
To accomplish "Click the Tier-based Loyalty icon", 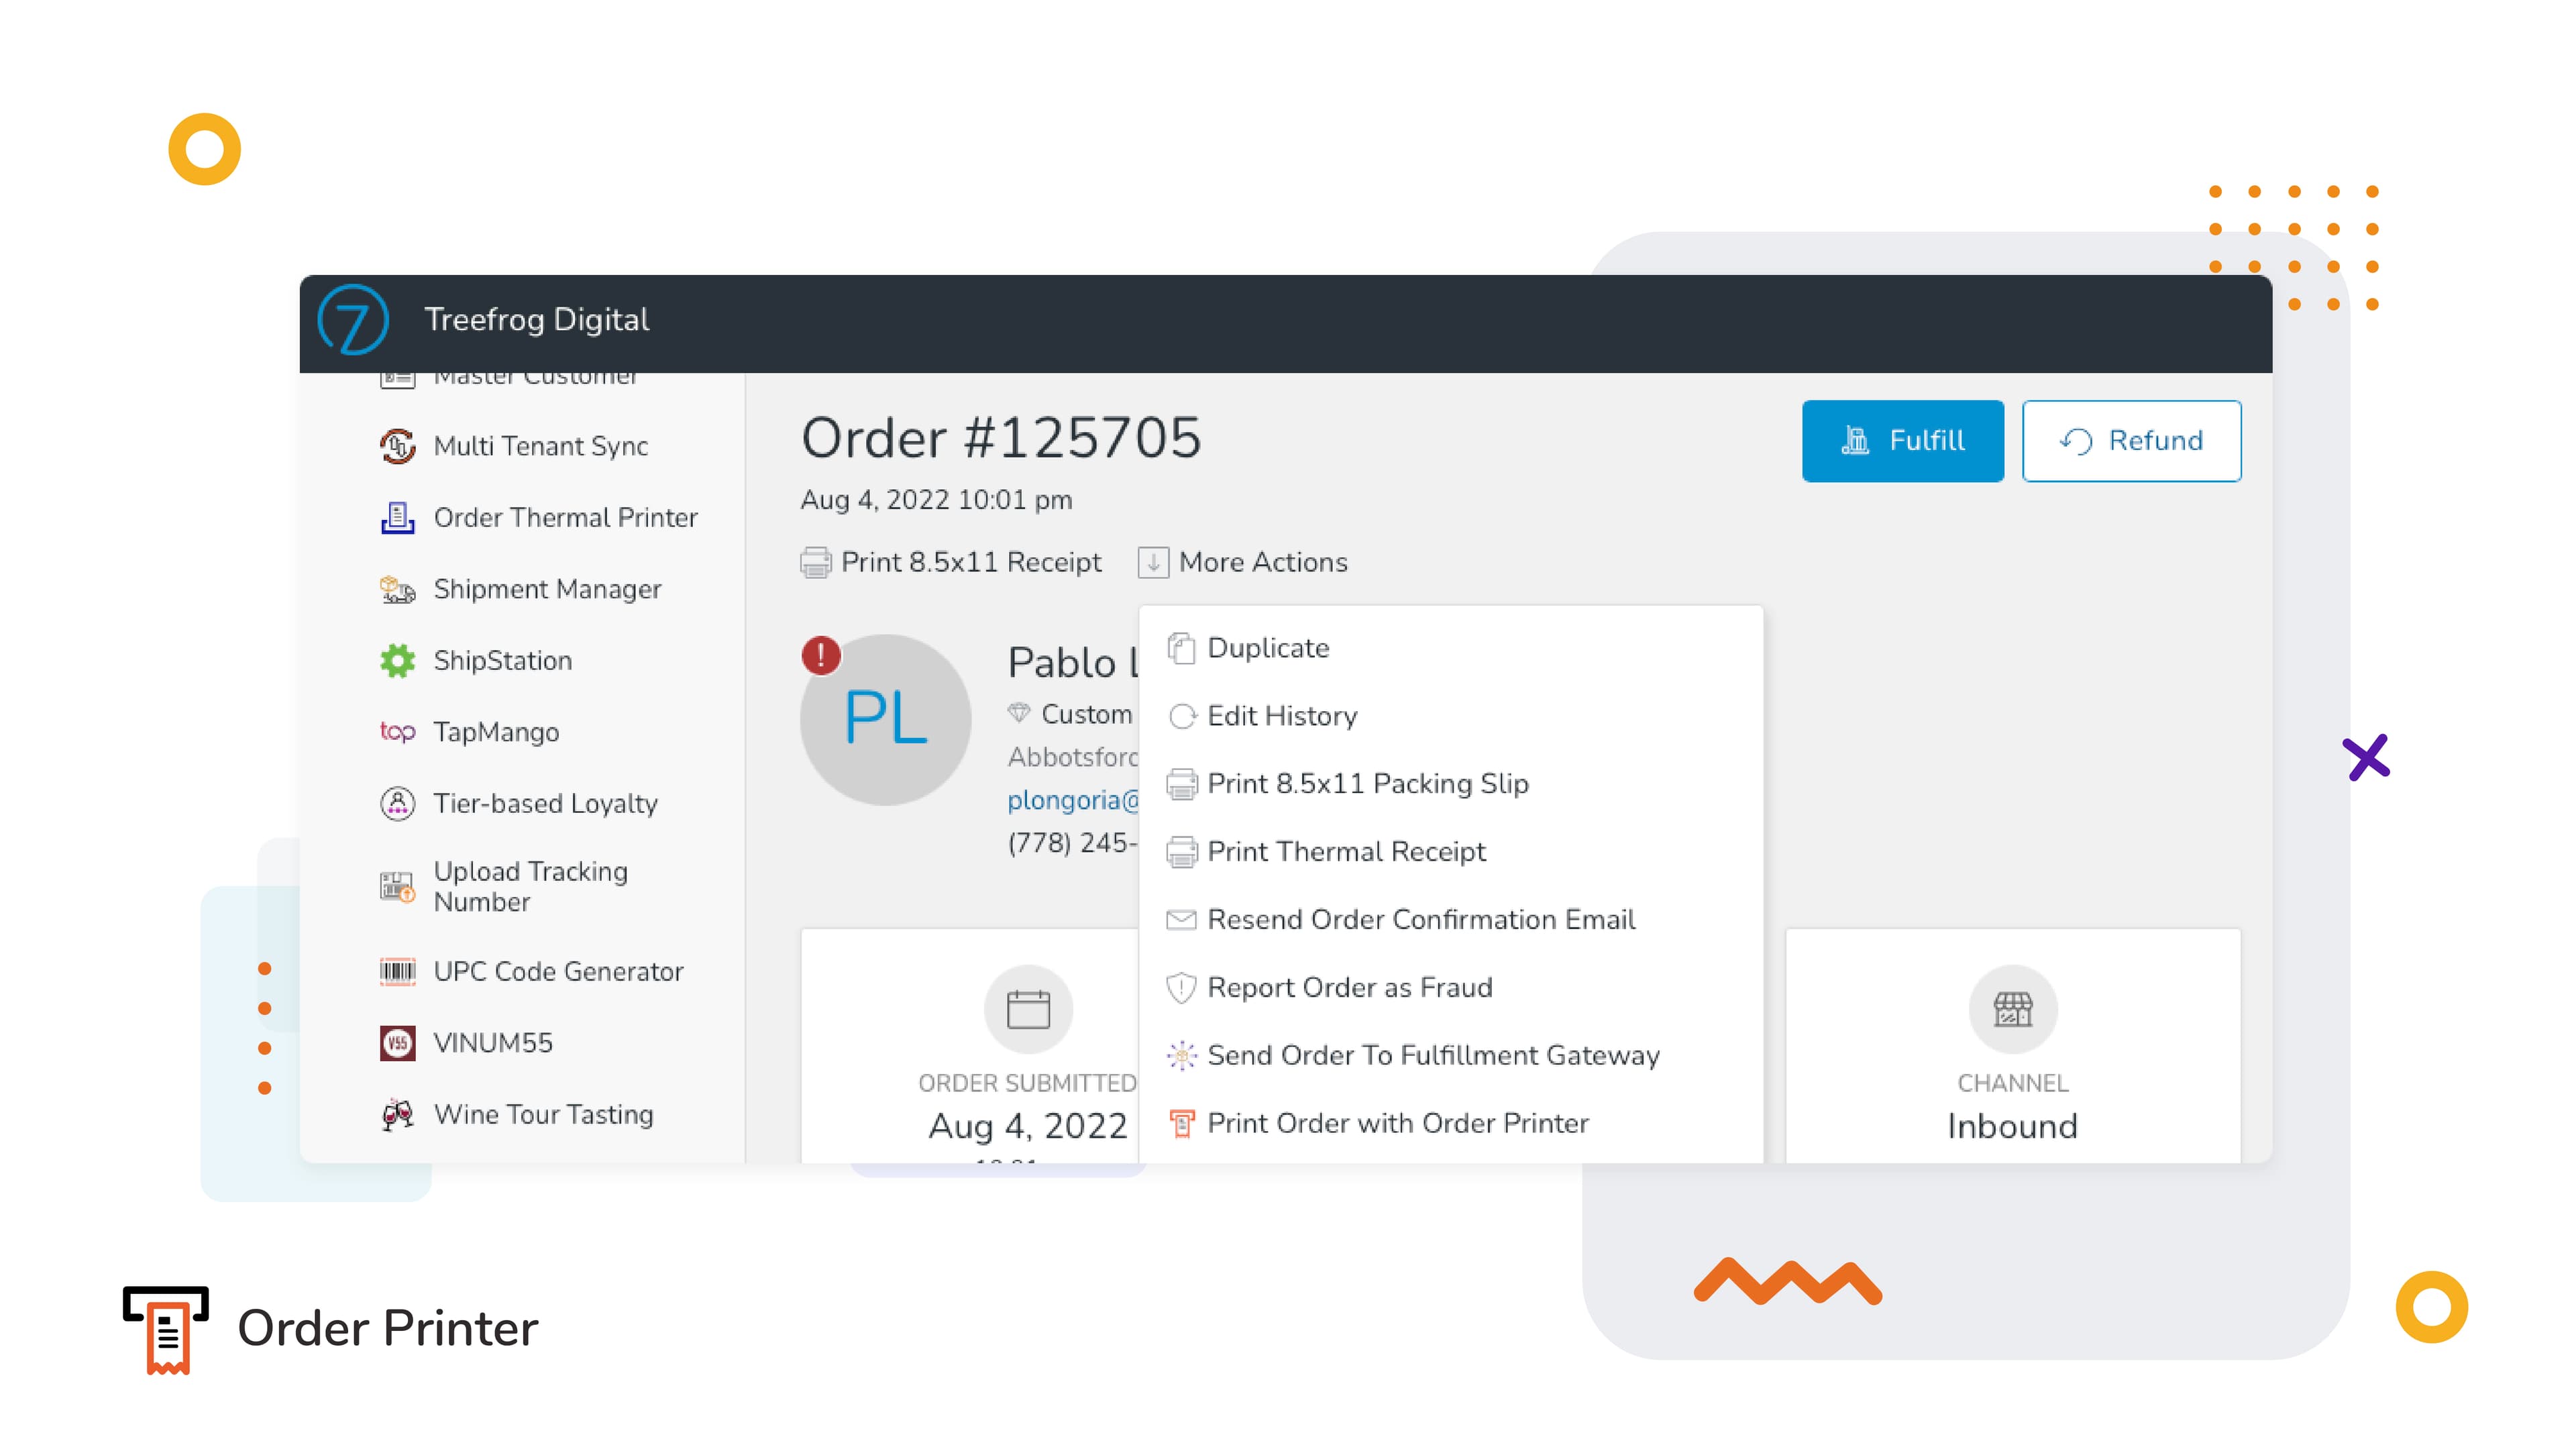I will (397, 804).
